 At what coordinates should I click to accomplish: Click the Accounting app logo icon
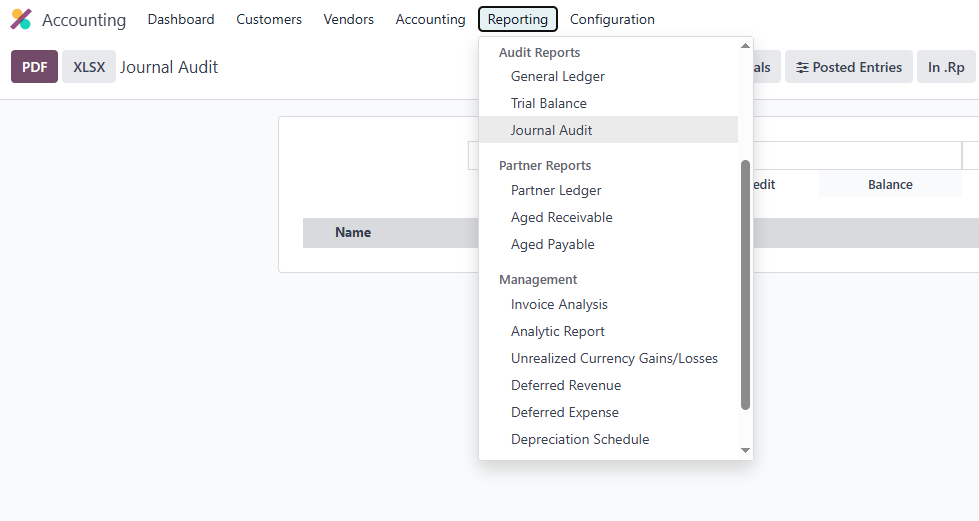pos(21,20)
